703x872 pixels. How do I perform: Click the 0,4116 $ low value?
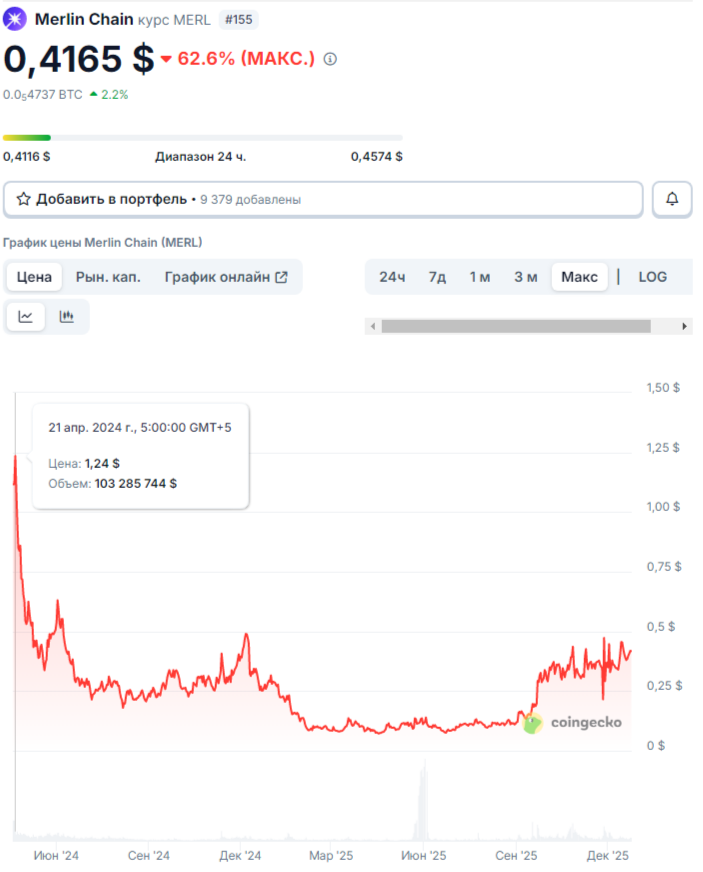coord(26,157)
